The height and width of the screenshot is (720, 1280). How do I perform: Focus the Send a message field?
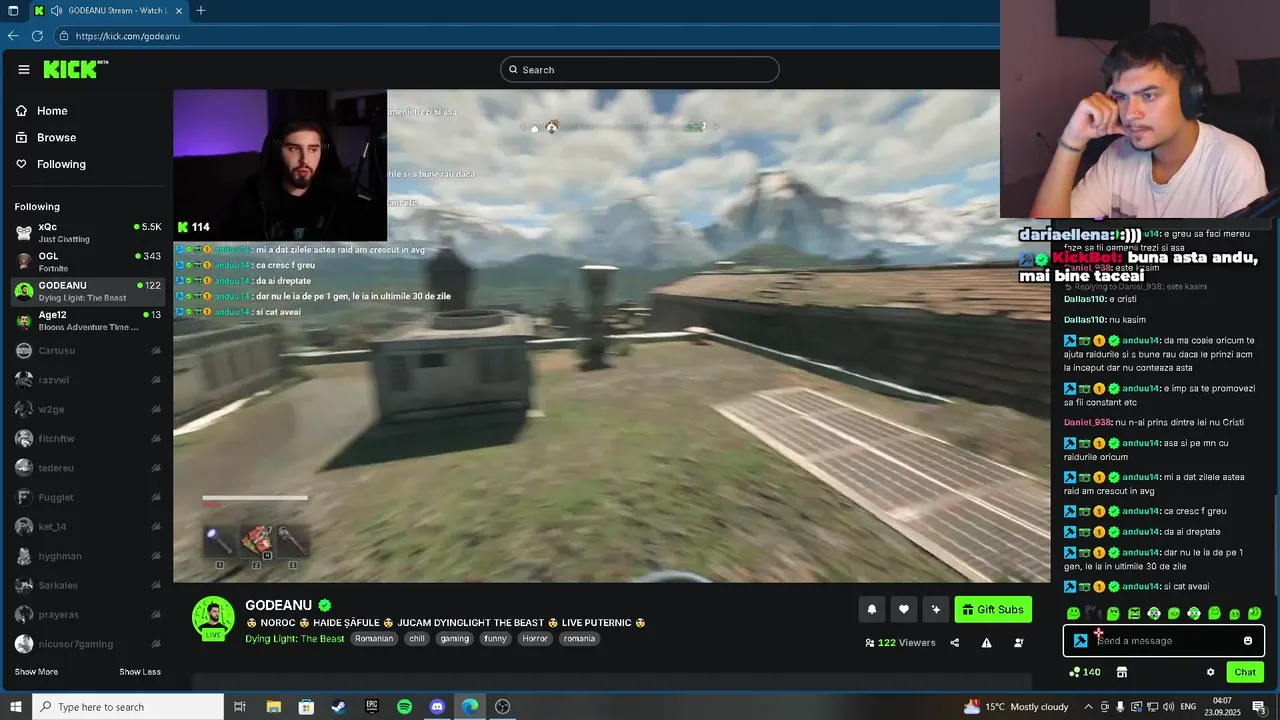click(x=1165, y=641)
